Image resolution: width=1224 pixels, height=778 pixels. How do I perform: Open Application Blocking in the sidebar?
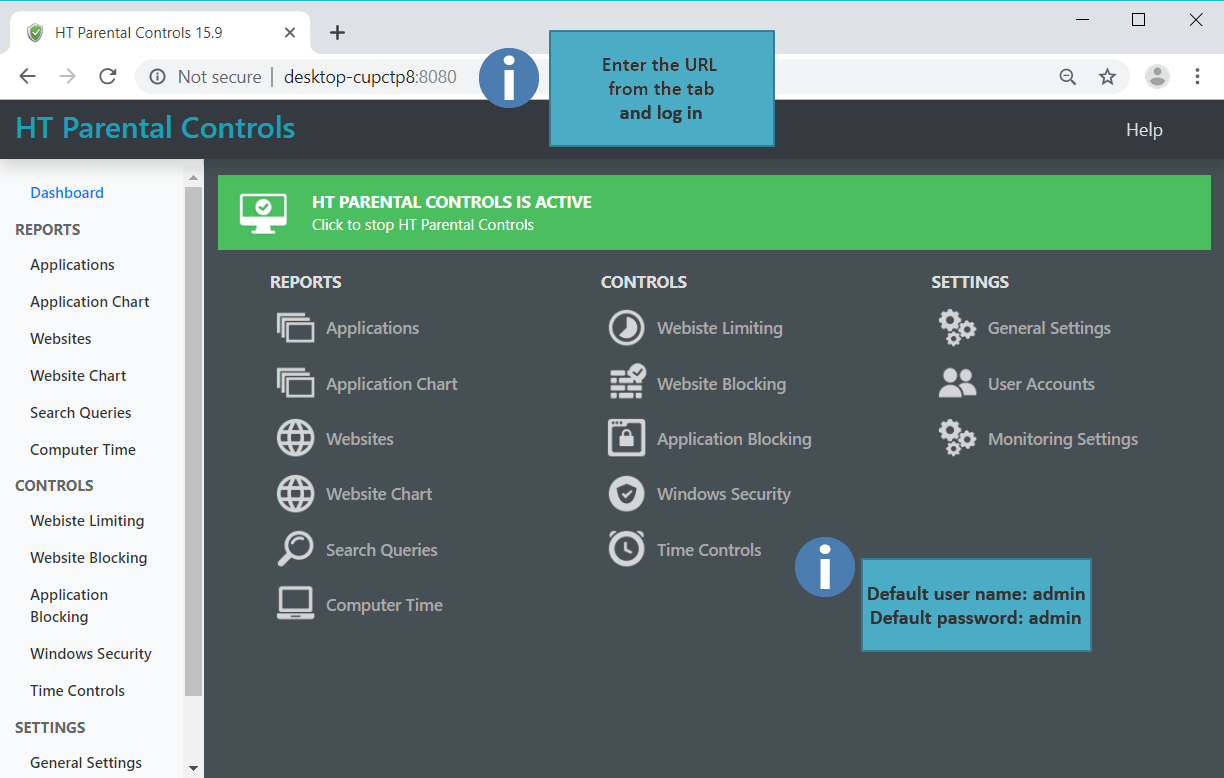pos(69,606)
